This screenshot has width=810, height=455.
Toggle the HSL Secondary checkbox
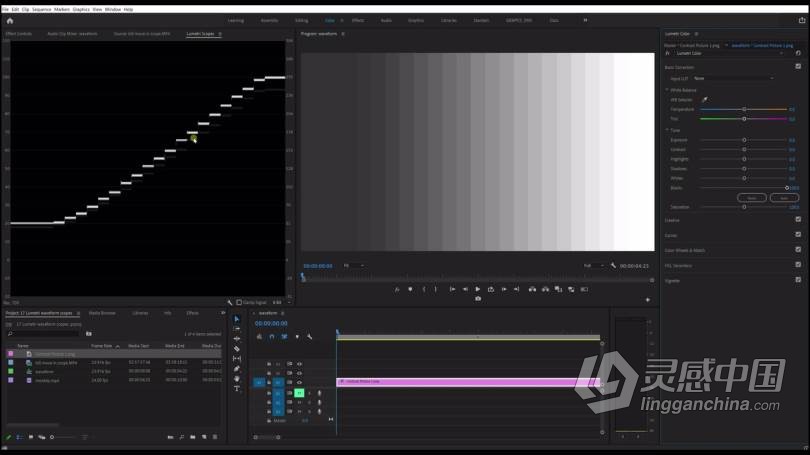pos(798,264)
